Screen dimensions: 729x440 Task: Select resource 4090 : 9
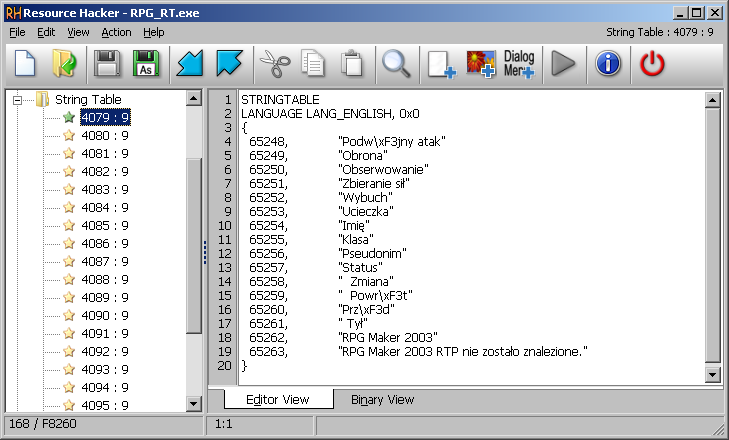[x=105, y=316]
